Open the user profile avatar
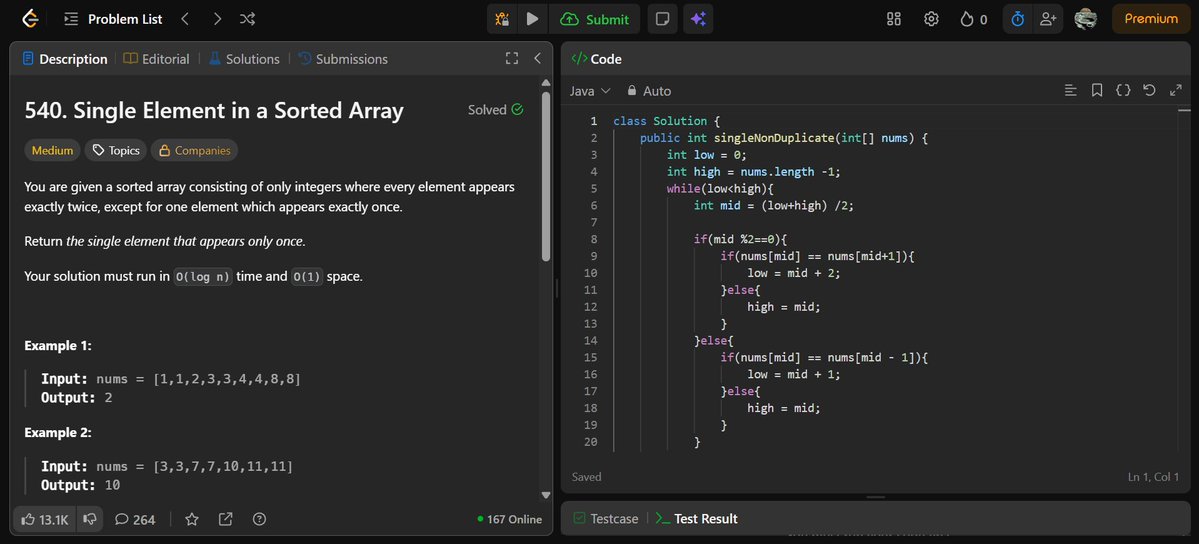Screen dimensions: 1199x544 [1086, 19]
